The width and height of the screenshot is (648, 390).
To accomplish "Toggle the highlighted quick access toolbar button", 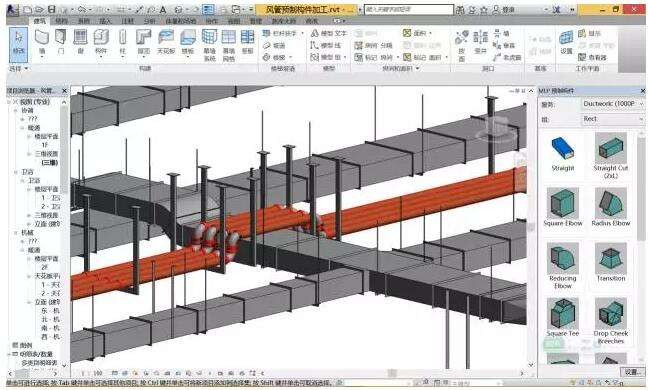I will point(209,9).
